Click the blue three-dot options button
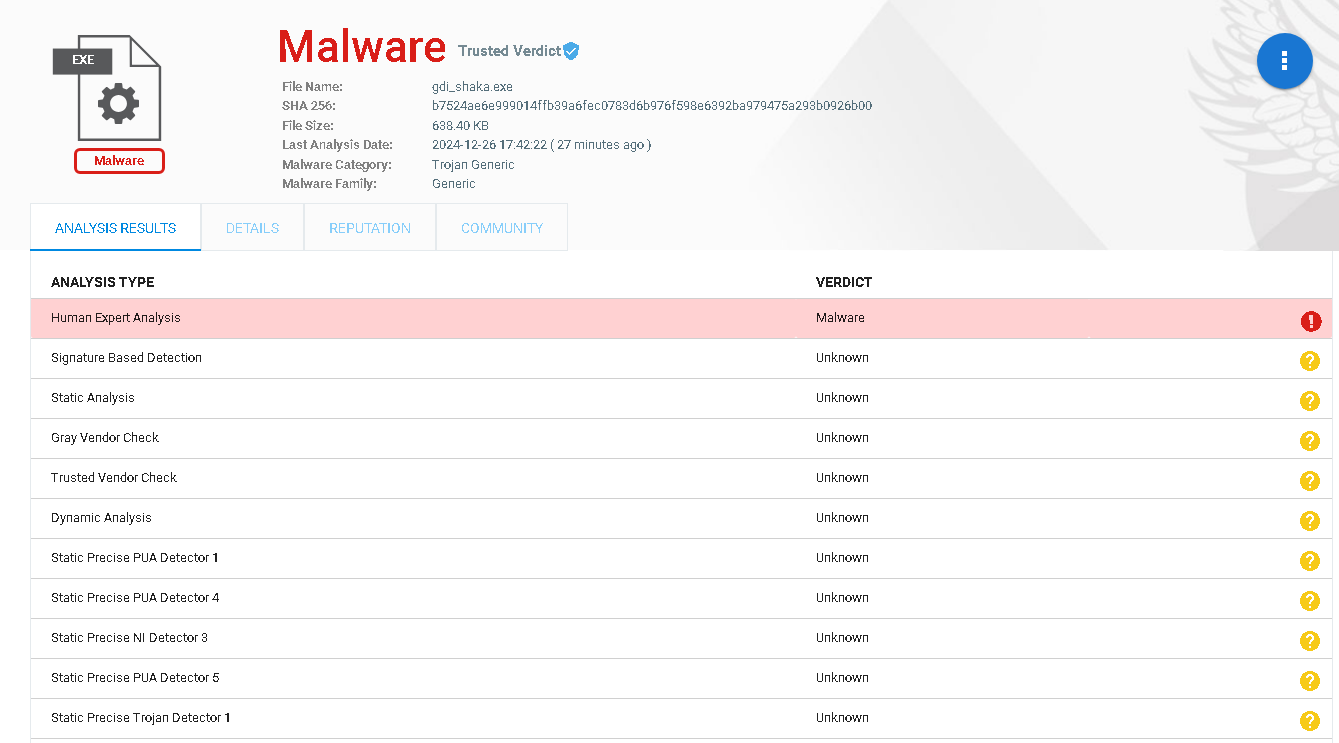Screen dimensions: 1339x743 pos(1284,62)
